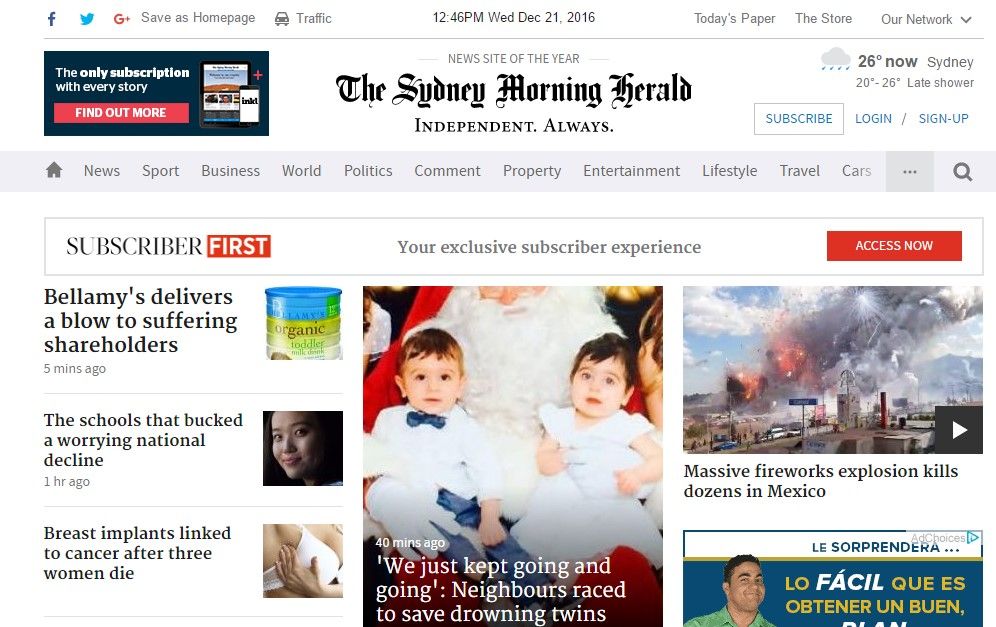Click the ACCESS NOW button
Image resolution: width=996 pixels, height=627 pixels.
click(x=894, y=246)
